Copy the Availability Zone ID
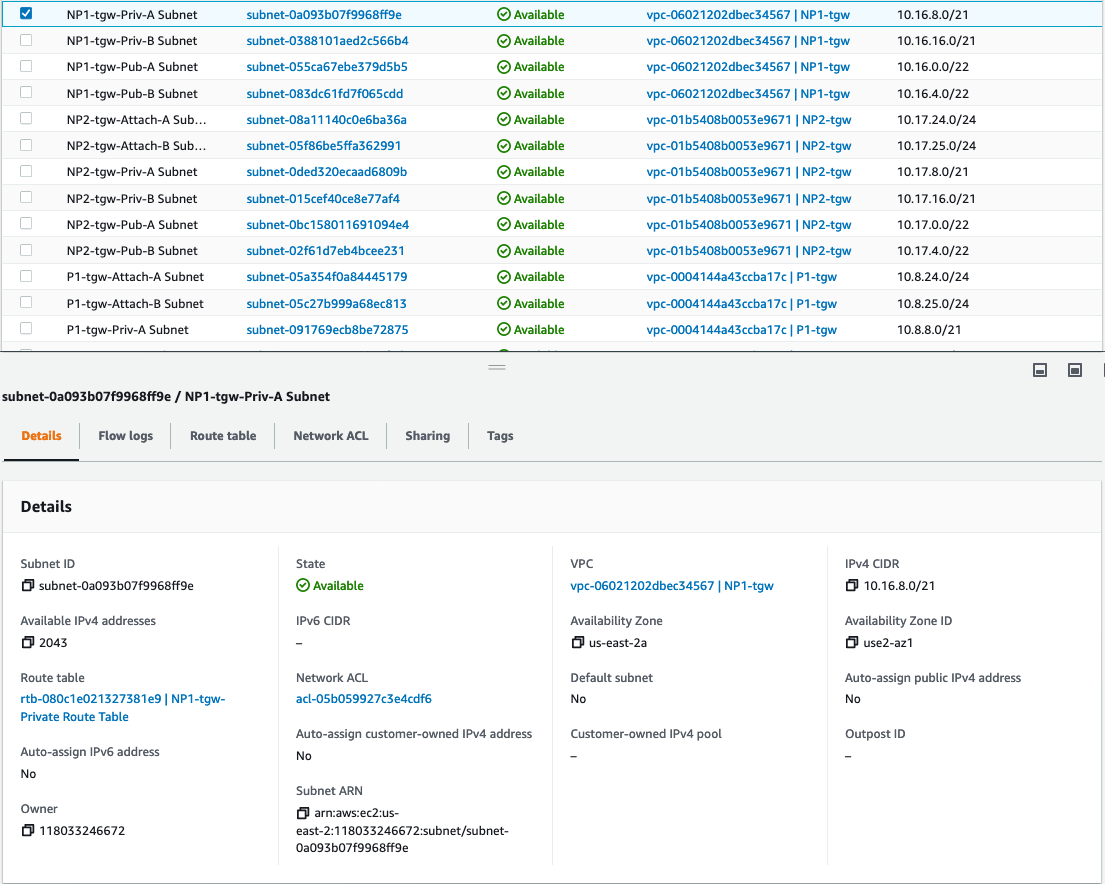Image resolution: width=1105 pixels, height=884 pixels. click(x=852, y=643)
